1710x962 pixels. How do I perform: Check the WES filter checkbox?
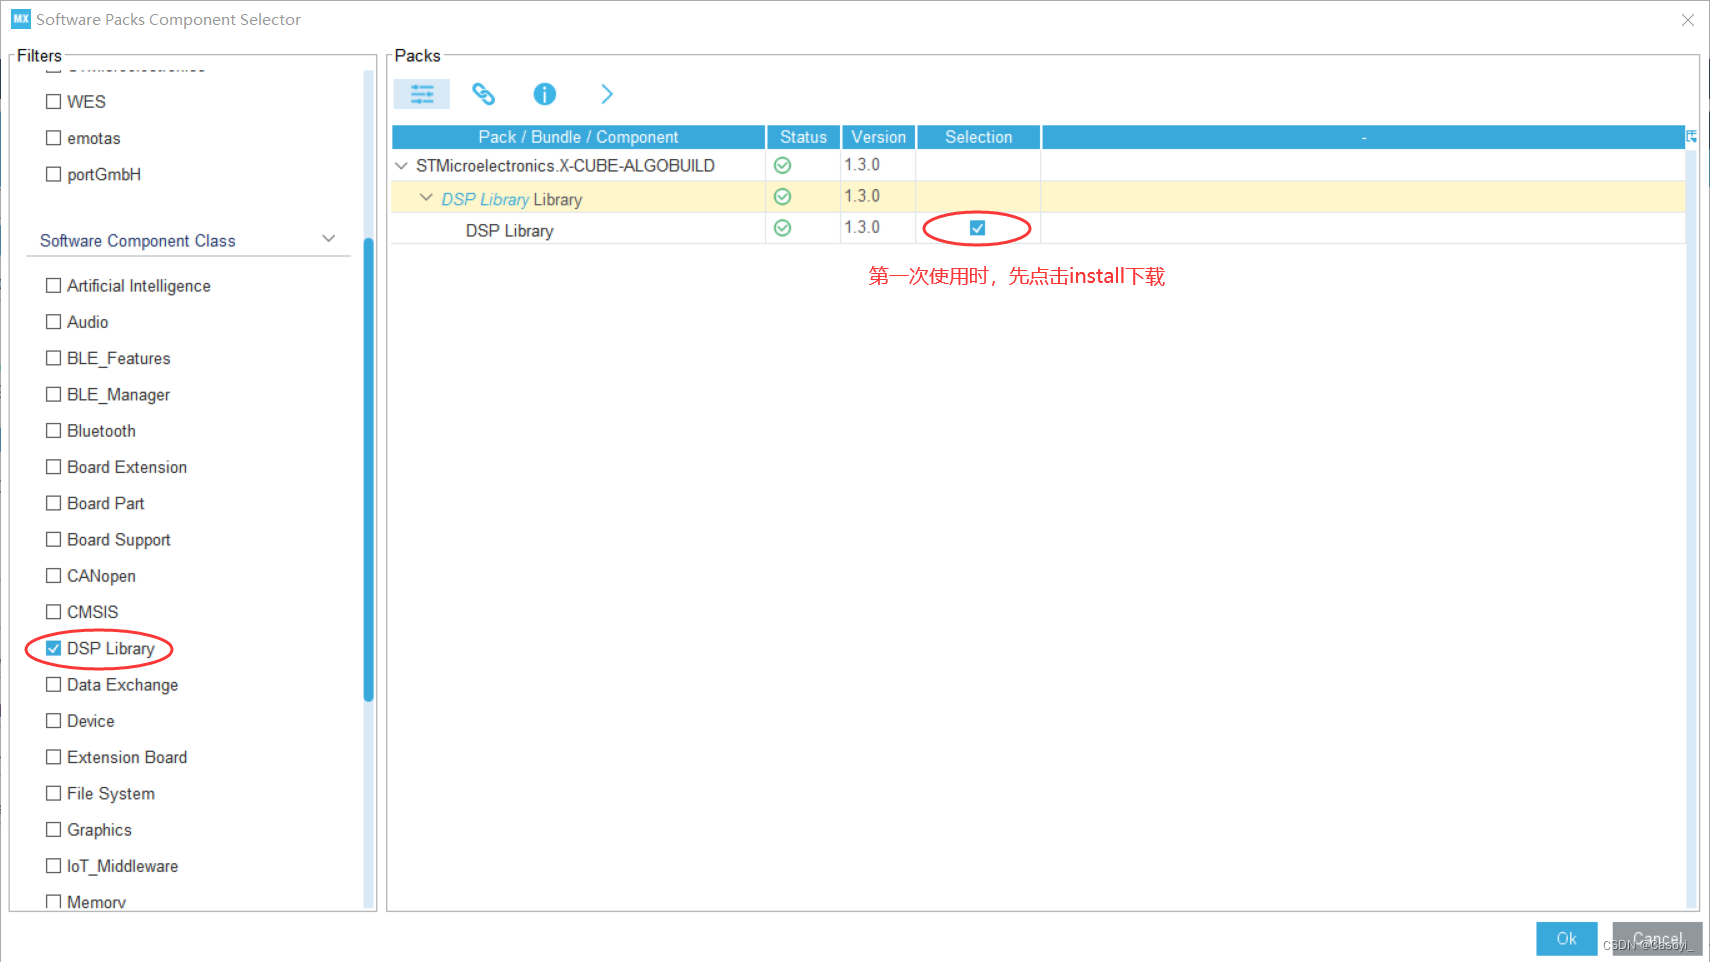tap(53, 101)
